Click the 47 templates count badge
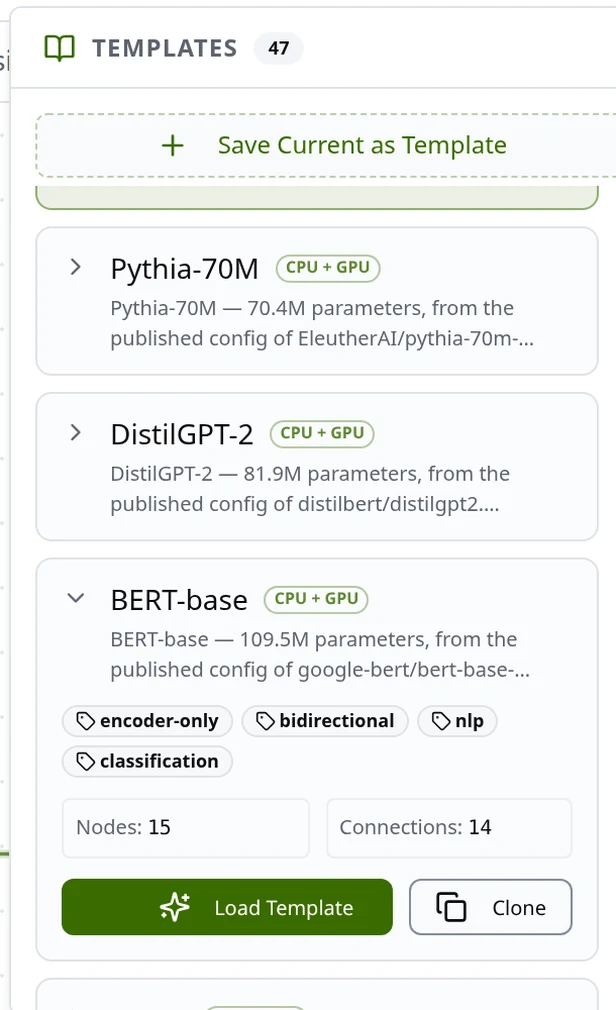The height and width of the screenshot is (1010, 616). point(278,48)
